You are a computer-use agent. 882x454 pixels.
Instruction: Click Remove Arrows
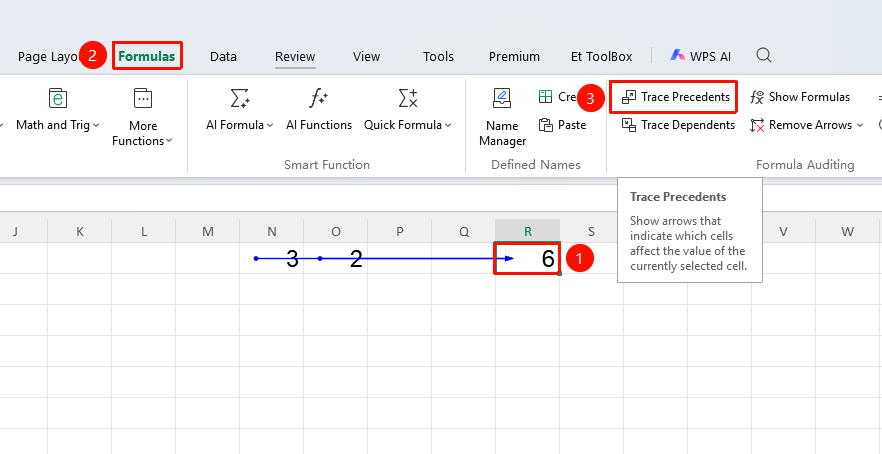802,125
